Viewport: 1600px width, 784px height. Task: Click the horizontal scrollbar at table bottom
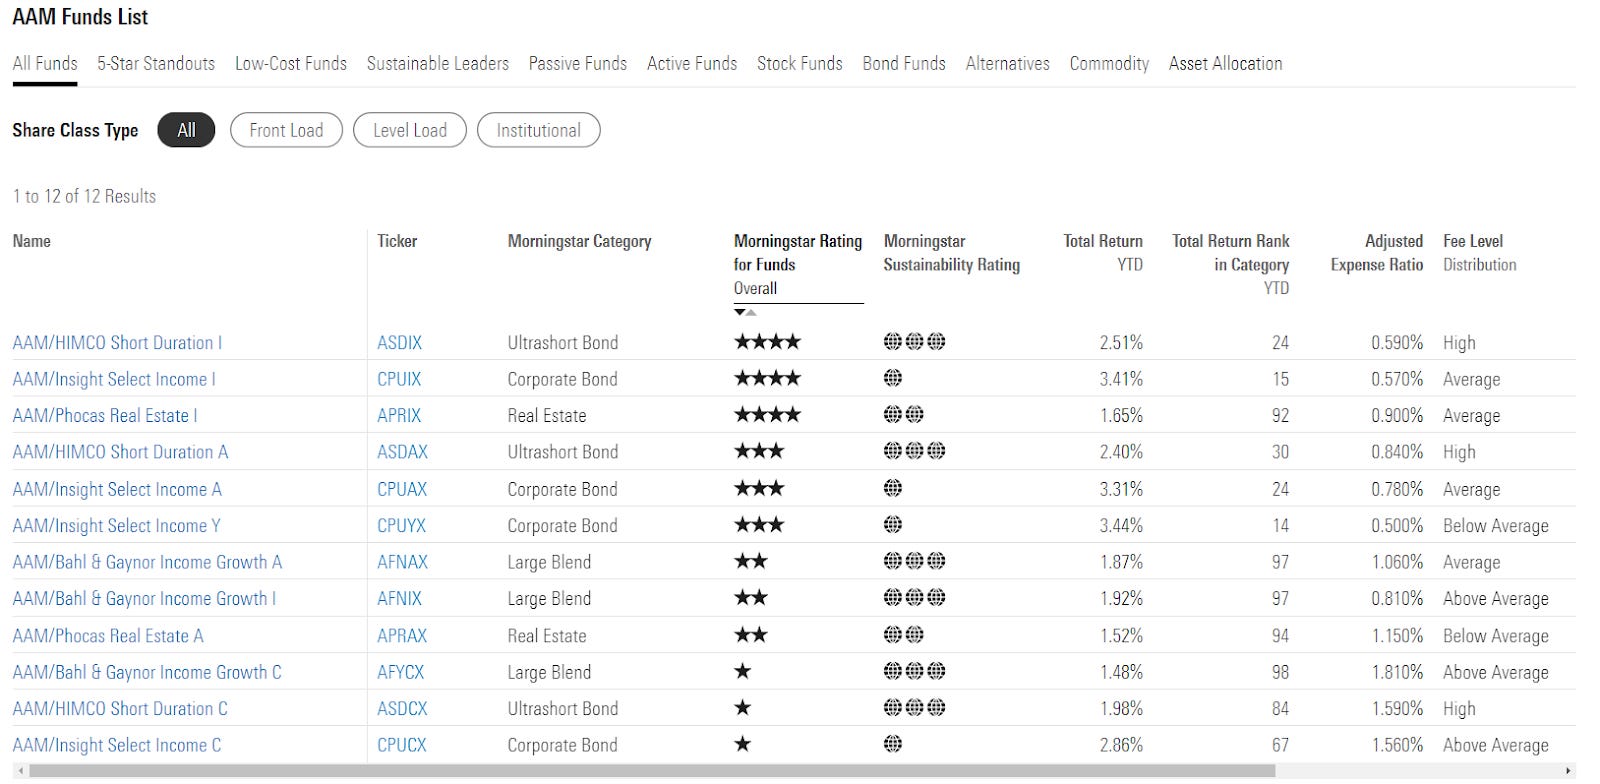652,771
